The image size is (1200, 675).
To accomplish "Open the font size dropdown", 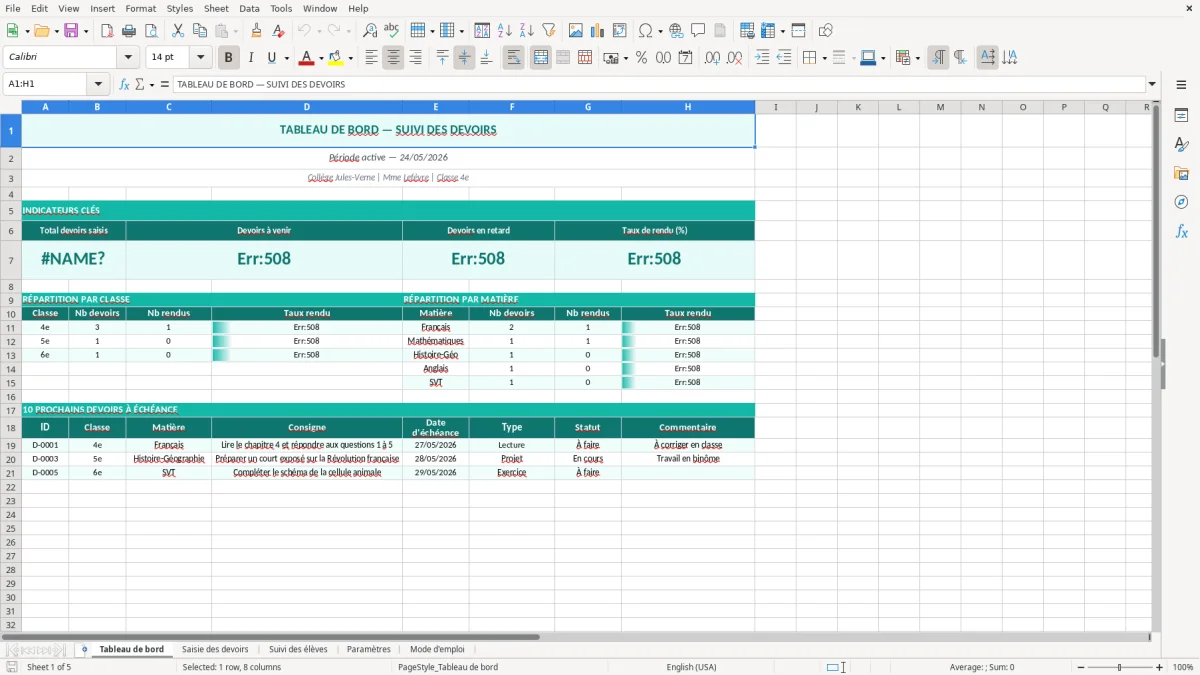I will click(x=200, y=58).
